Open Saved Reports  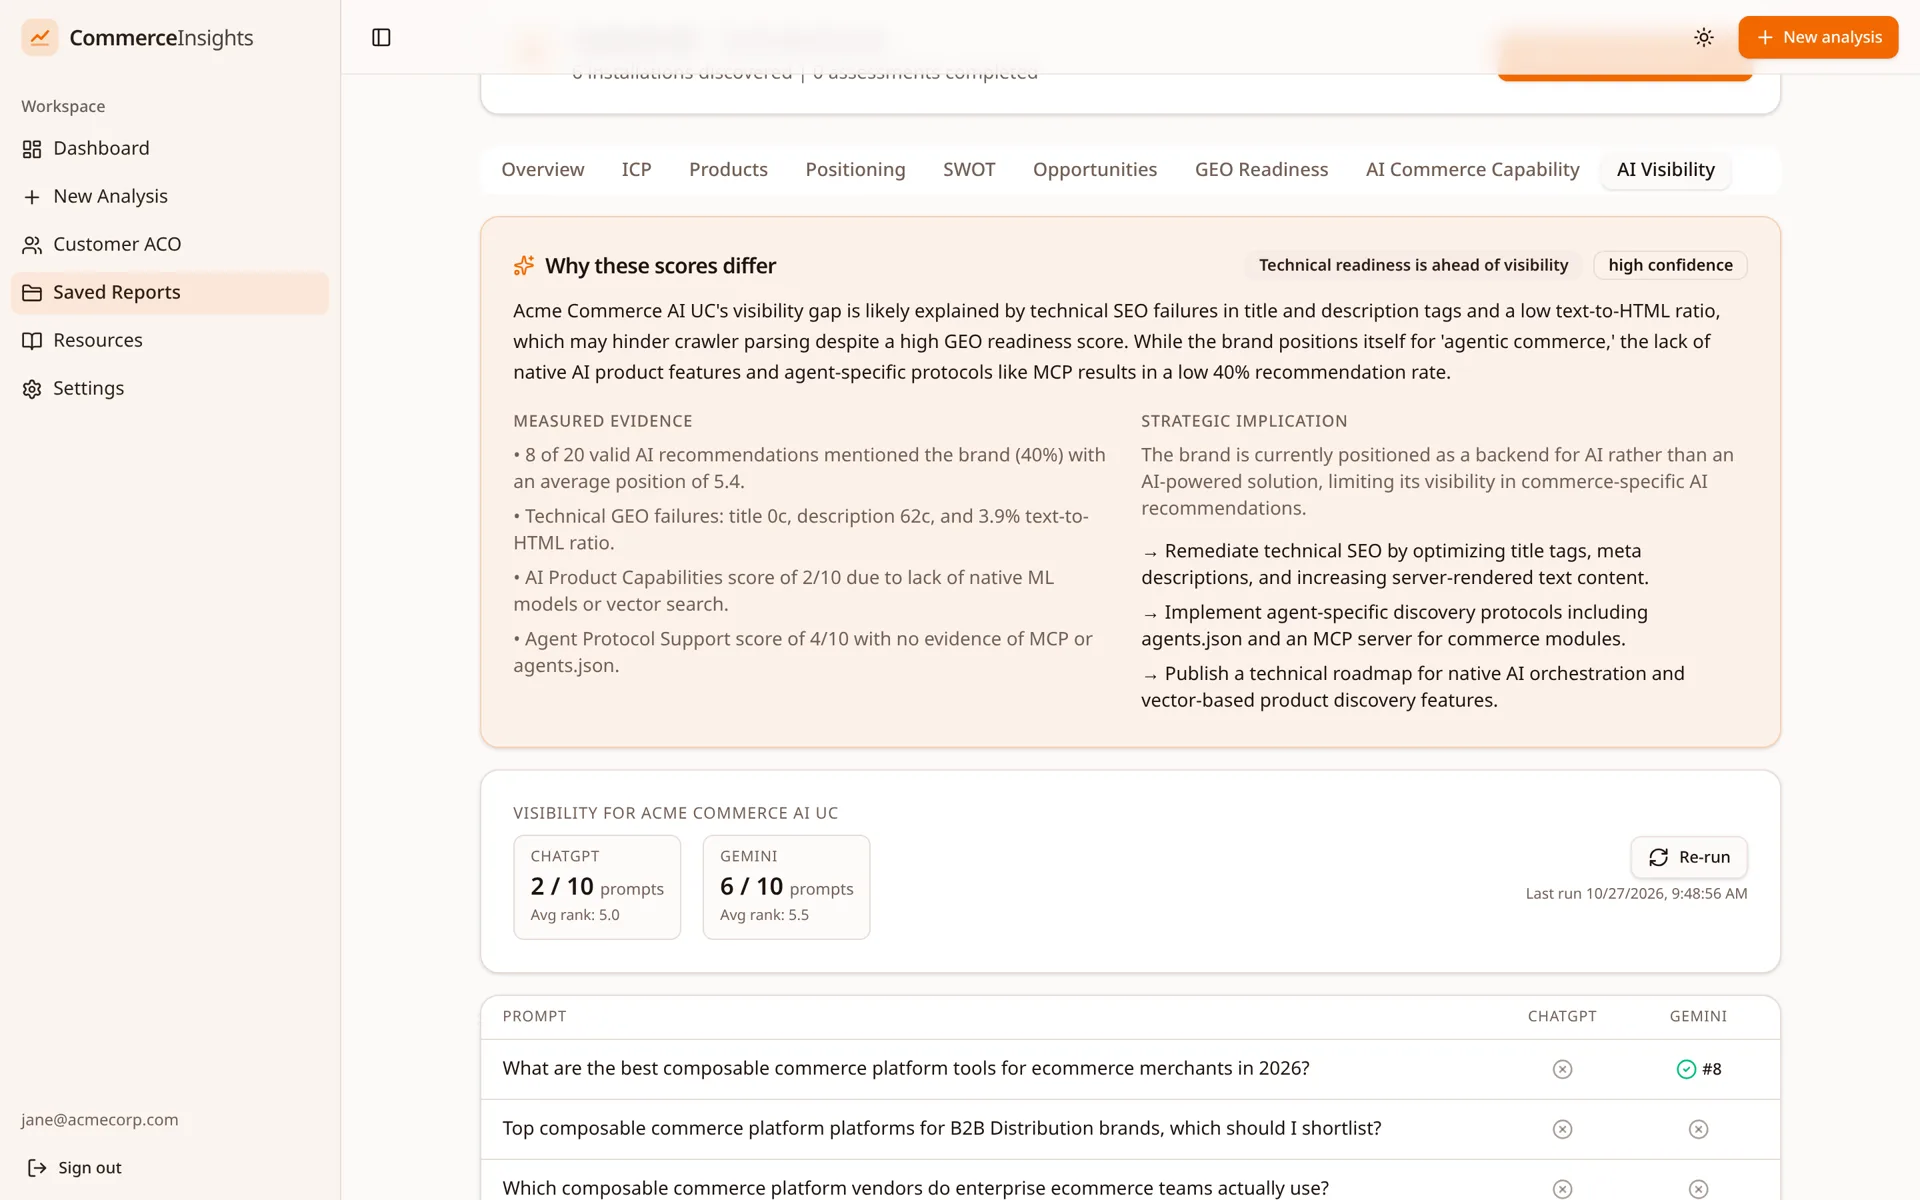(170, 292)
